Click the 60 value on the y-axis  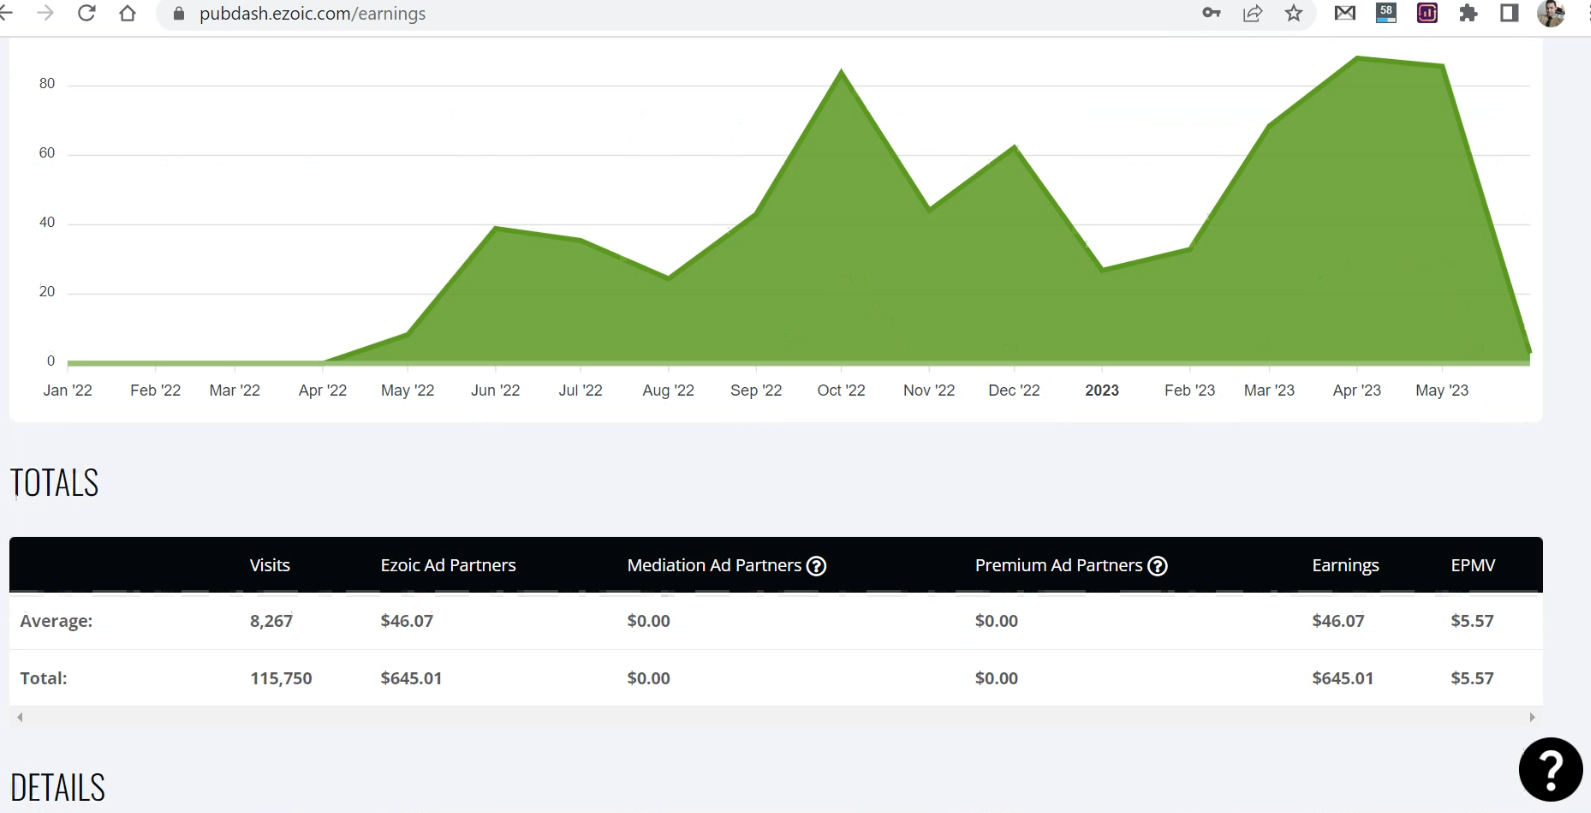click(47, 153)
